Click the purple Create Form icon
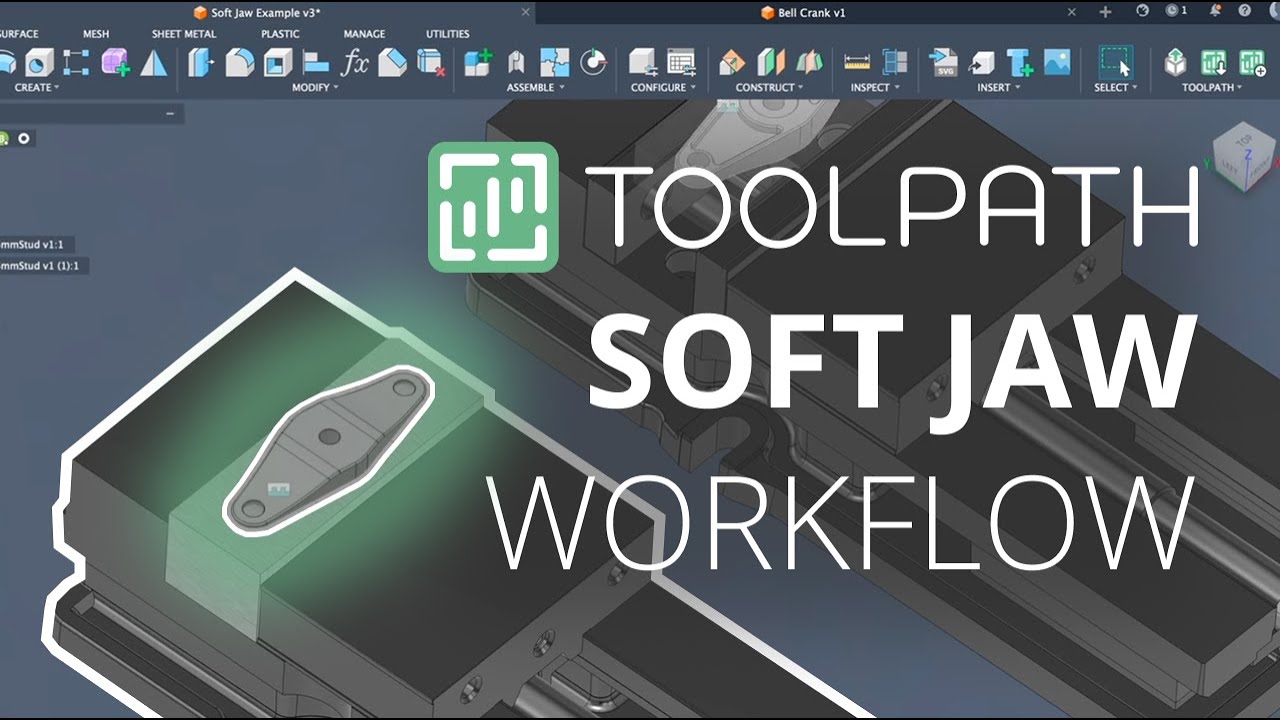The width and height of the screenshot is (1280, 720). (115, 63)
